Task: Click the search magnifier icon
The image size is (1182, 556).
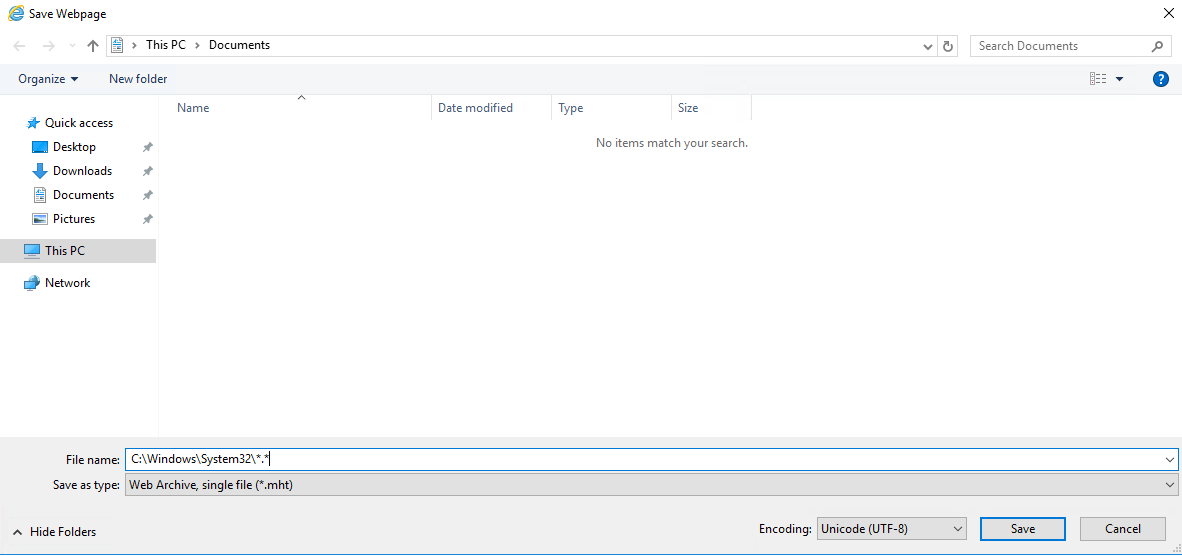Action: point(1158,46)
